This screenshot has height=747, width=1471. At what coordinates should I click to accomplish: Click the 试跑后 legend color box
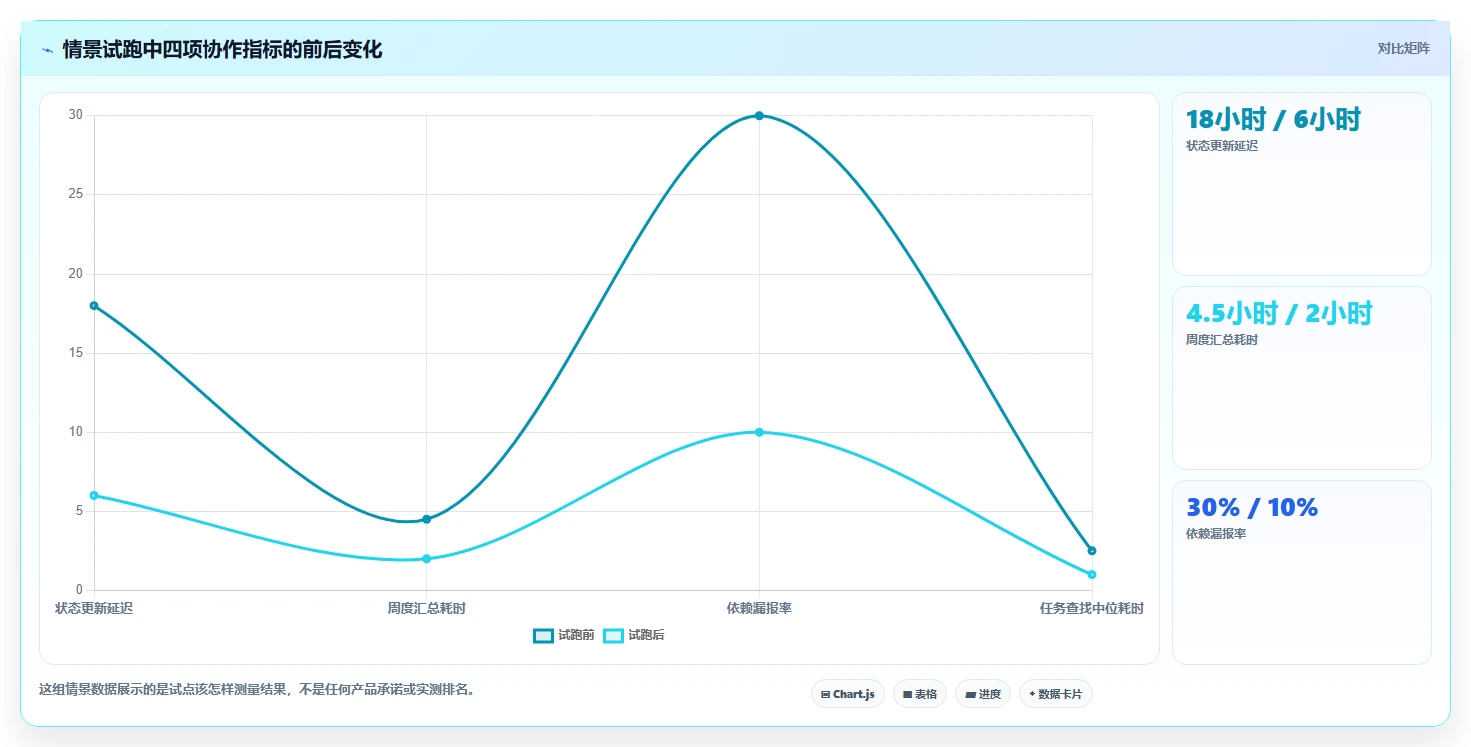coord(613,635)
